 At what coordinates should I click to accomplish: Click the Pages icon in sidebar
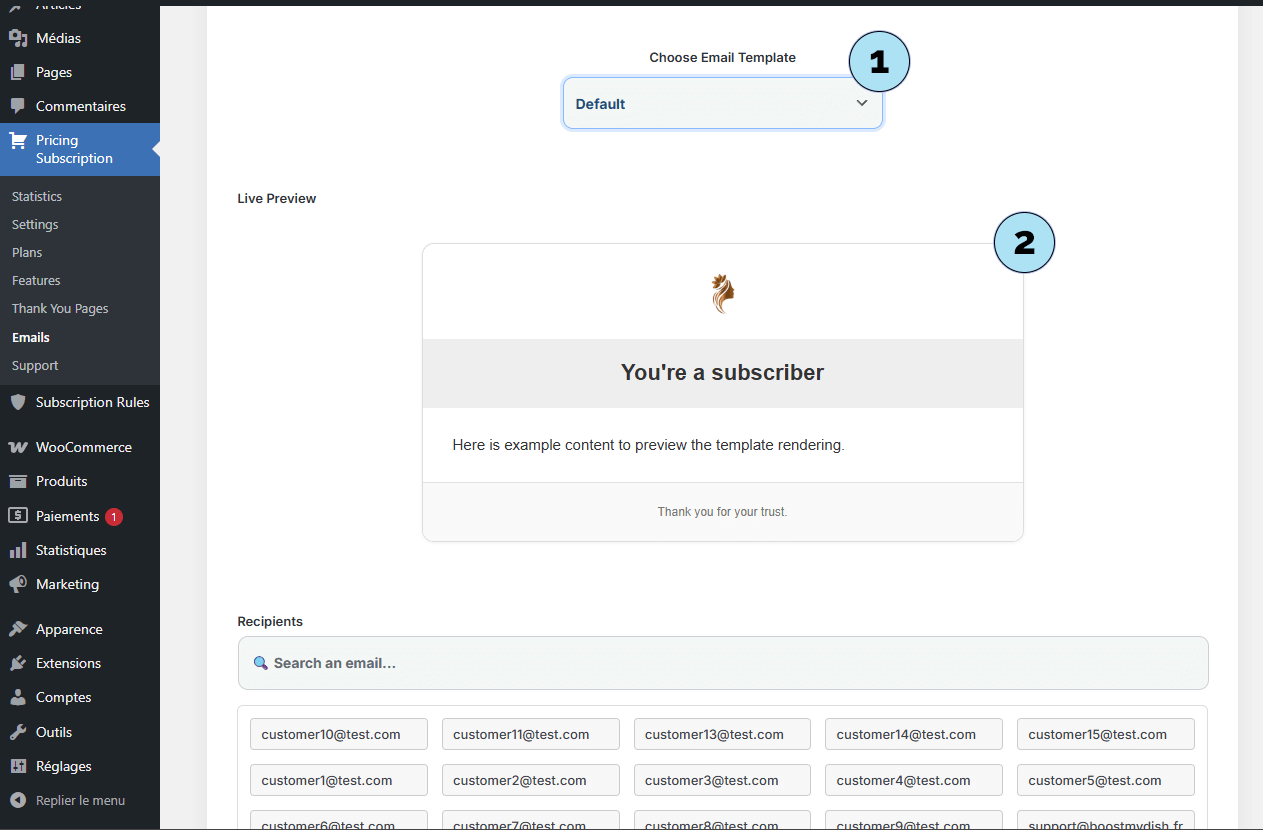(x=18, y=72)
